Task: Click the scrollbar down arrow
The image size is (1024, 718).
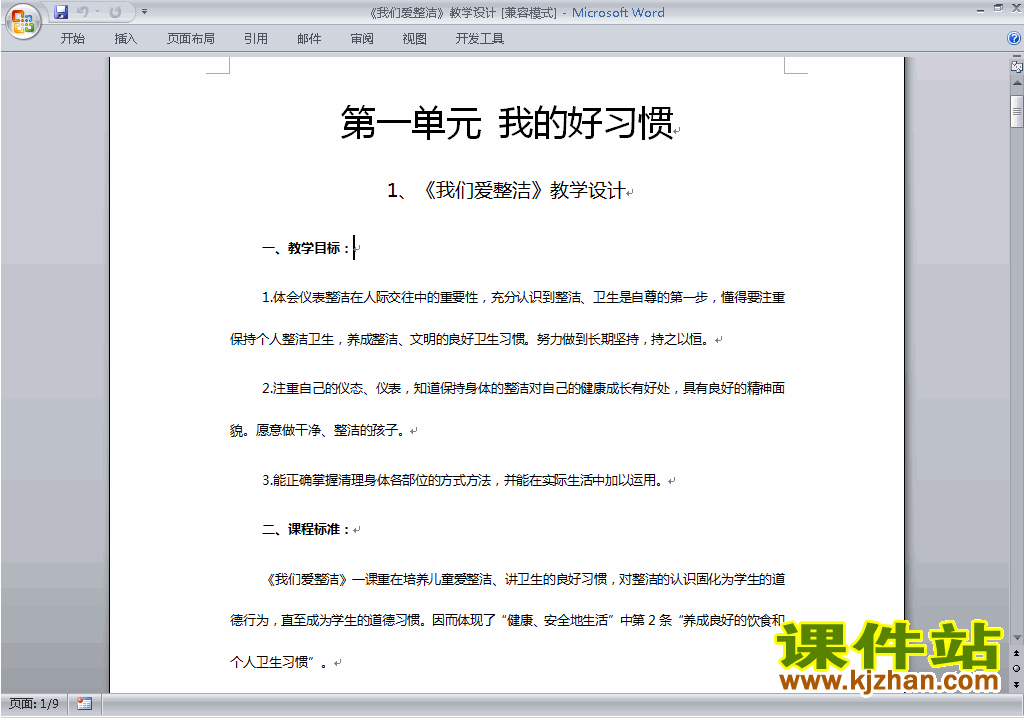Action: point(1017,638)
